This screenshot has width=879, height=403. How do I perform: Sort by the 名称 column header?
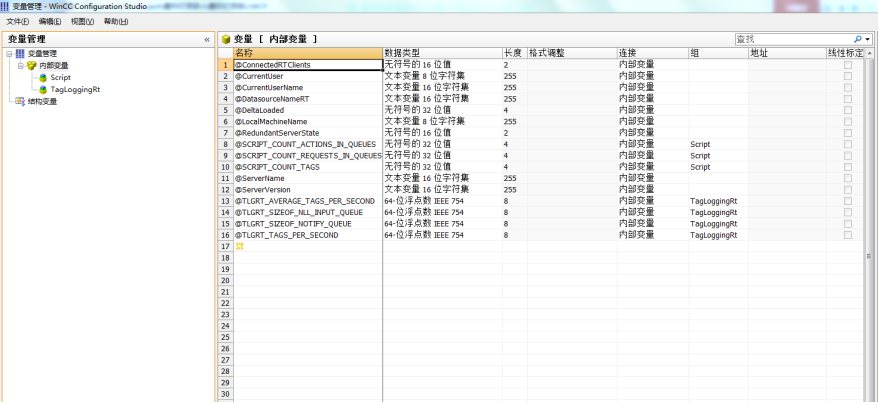click(308, 53)
